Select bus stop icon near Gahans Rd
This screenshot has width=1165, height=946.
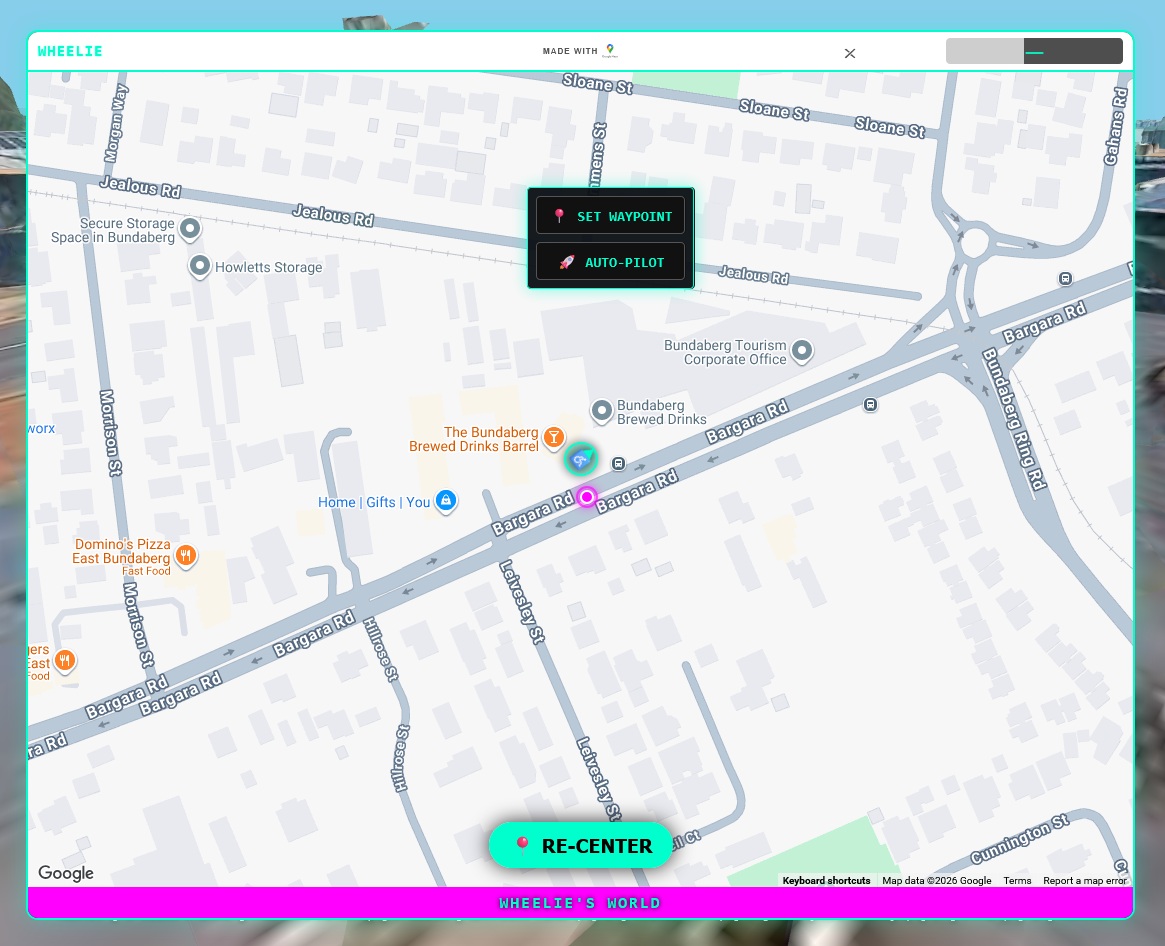1065,278
